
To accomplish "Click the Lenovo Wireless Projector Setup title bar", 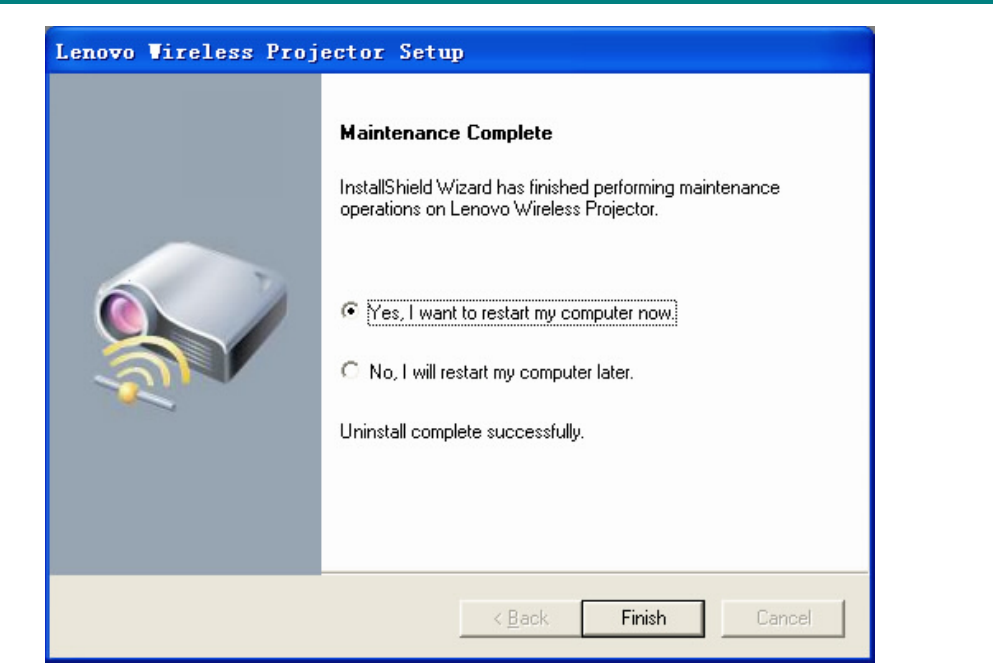I will pyautogui.click(x=460, y=51).
